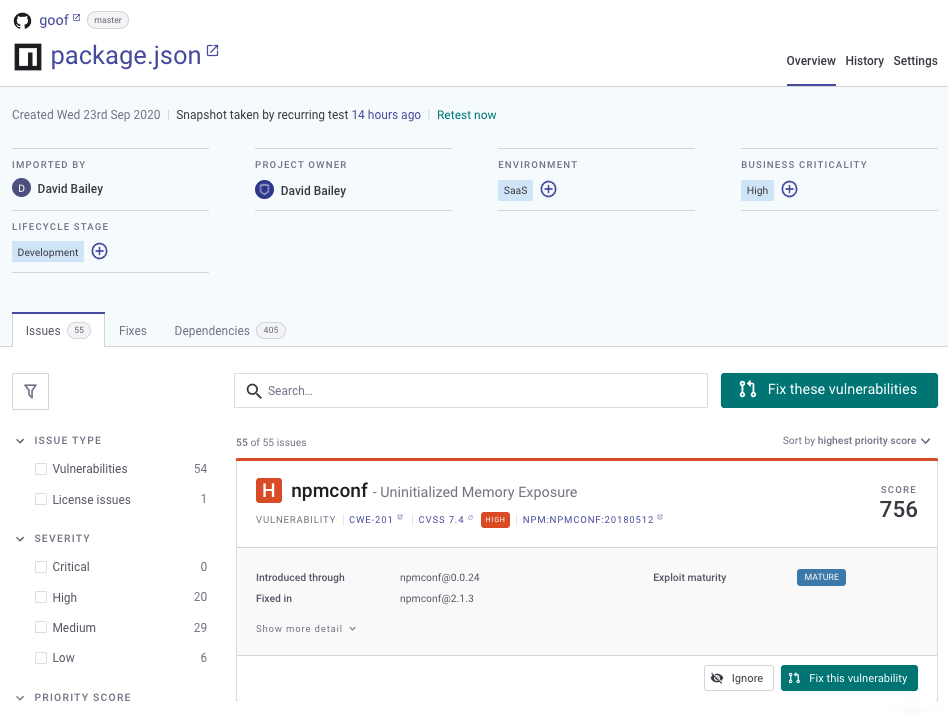Click the Fix these vulnerabilities button
This screenshot has height=713, width=948.
point(829,390)
